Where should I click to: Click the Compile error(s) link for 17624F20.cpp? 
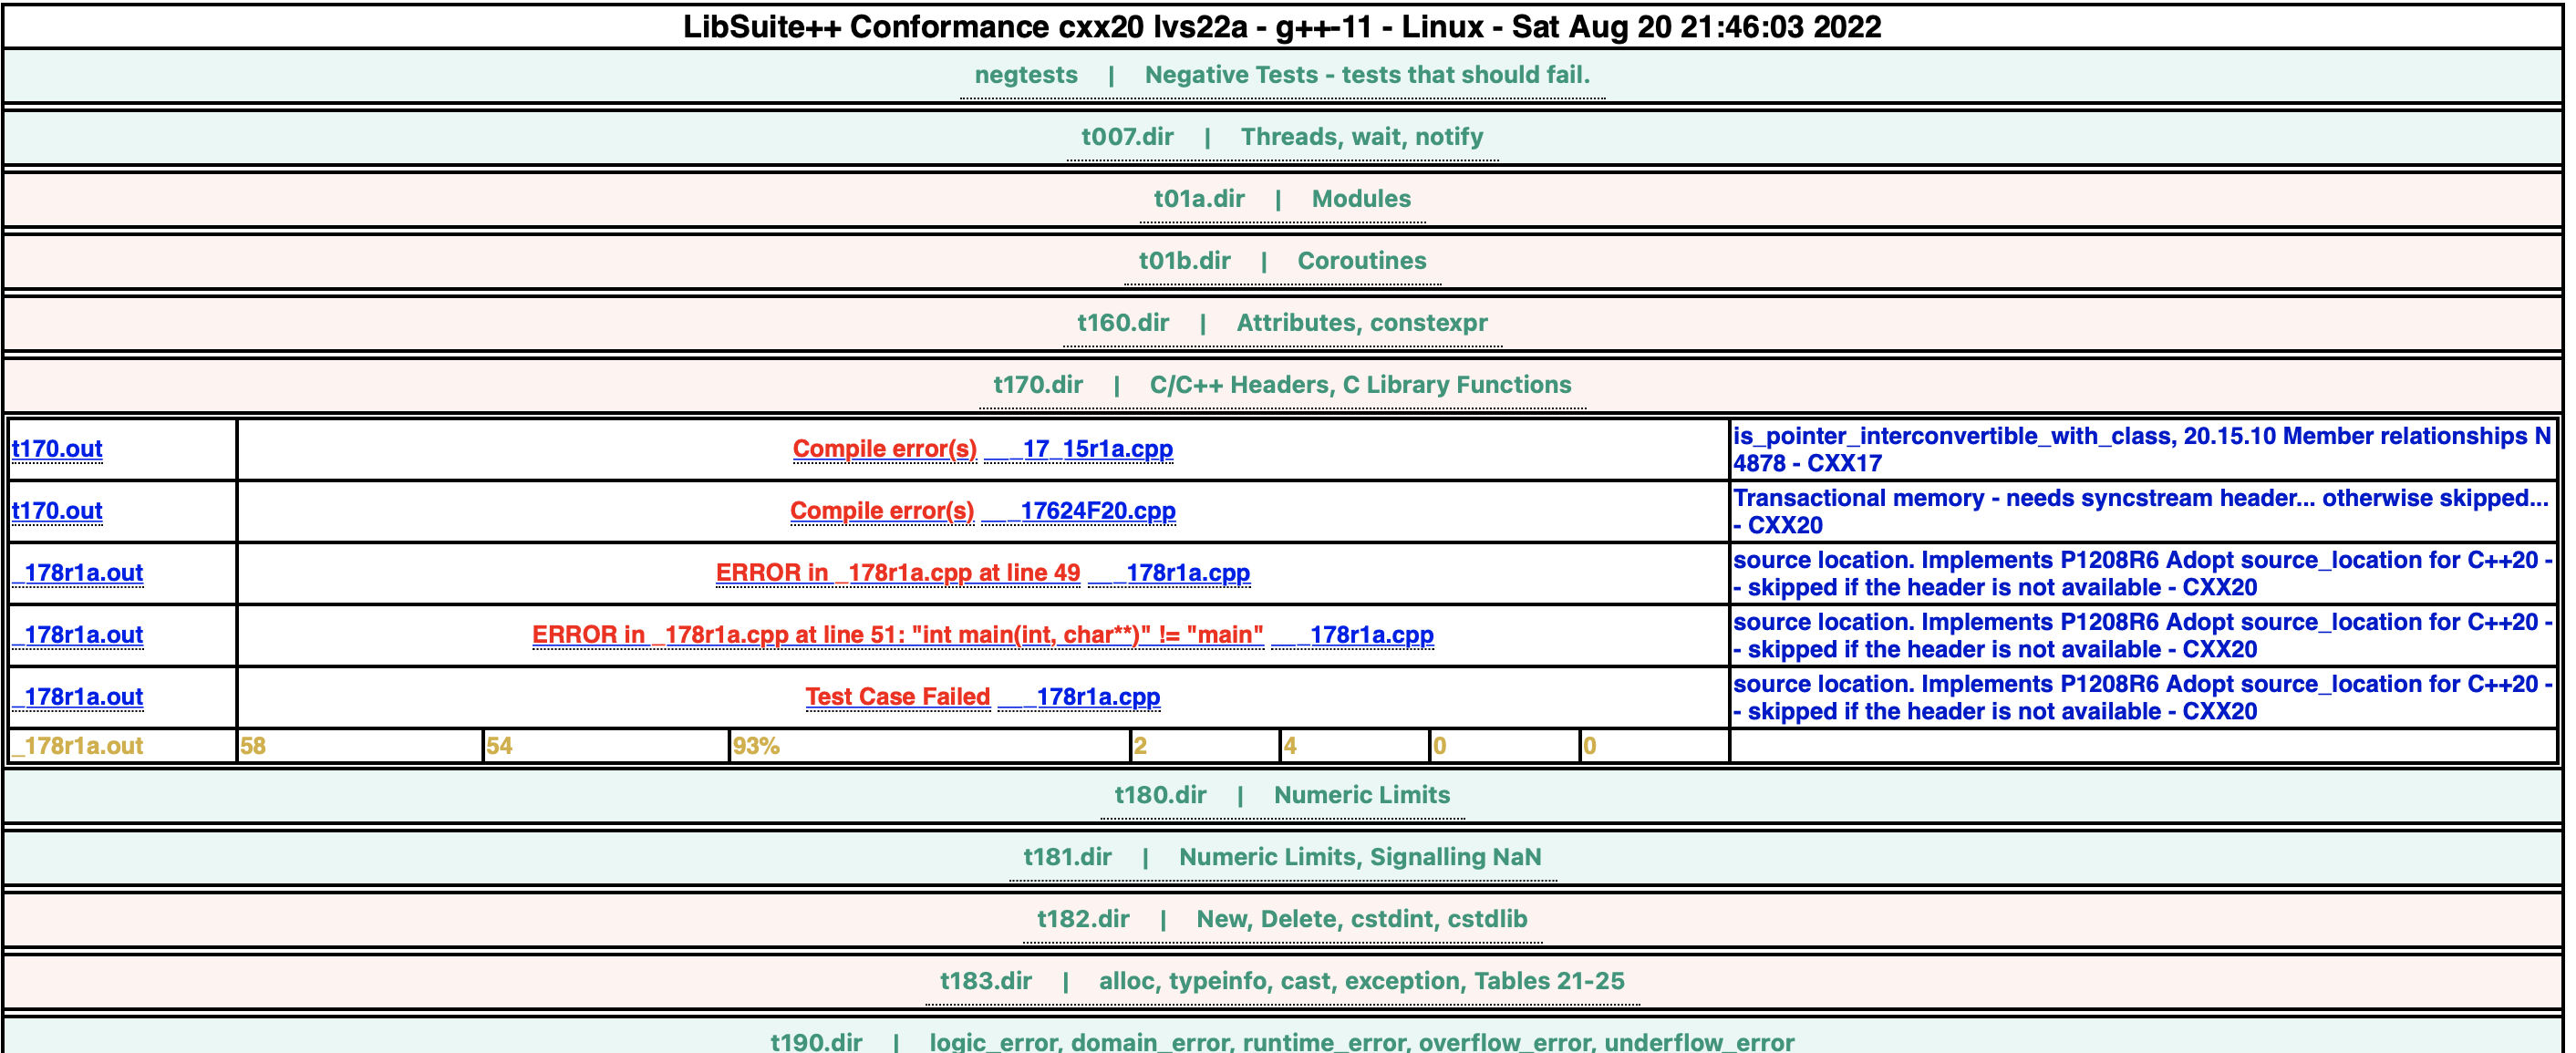pyautogui.click(x=884, y=511)
